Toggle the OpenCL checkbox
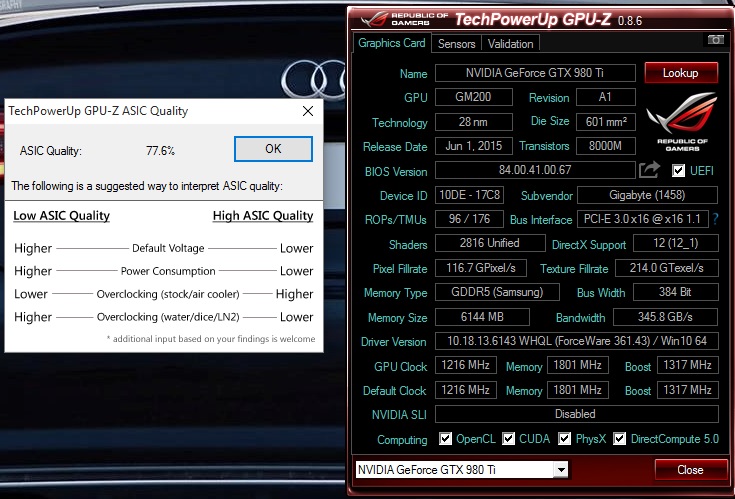The width and height of the screenshot is (735, 499). point(445,439)
